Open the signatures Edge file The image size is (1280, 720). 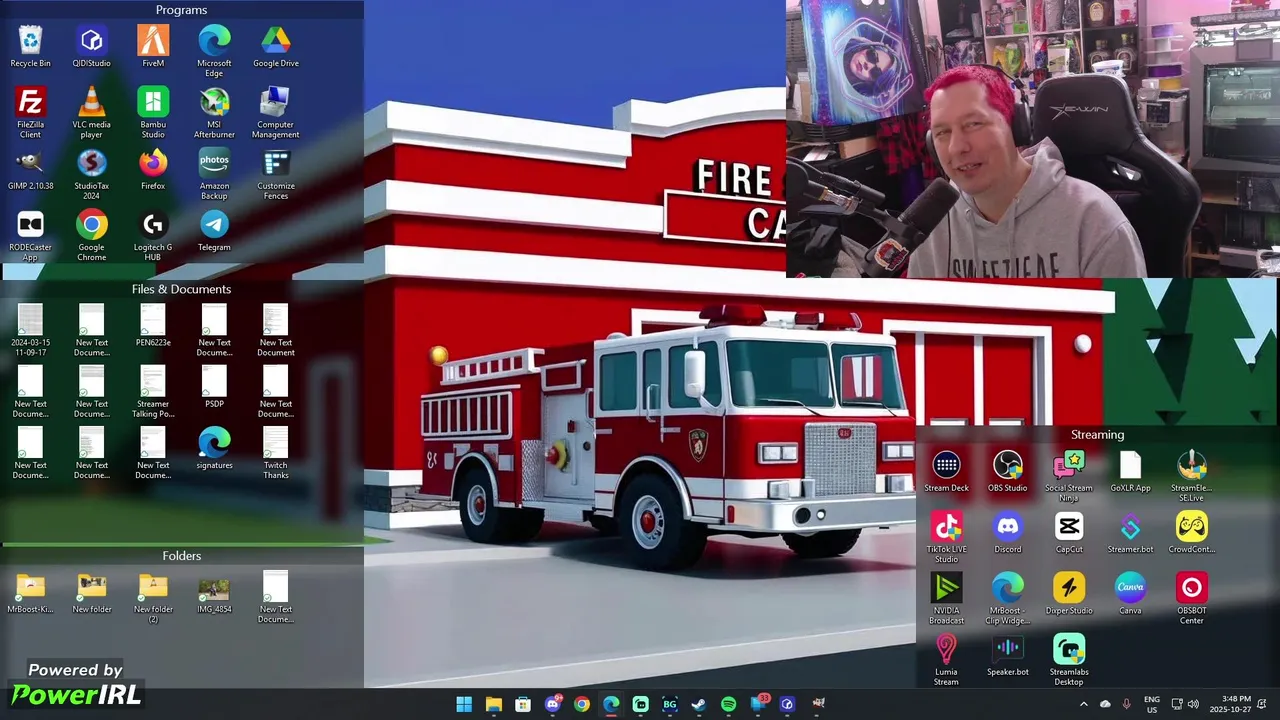(x=214, y=448)
